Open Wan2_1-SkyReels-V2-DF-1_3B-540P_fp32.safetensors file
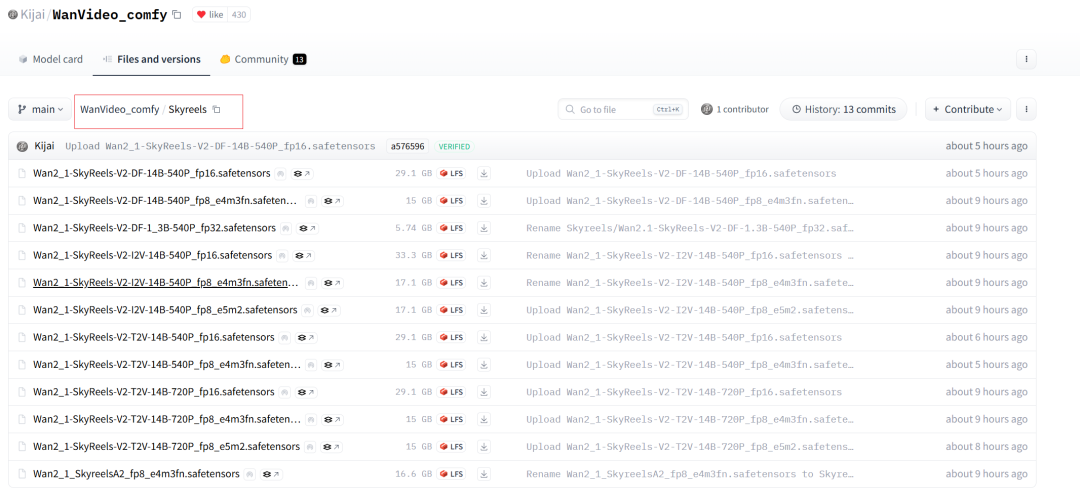This screenshot has width=1080, height=499. click(x=154, y=228)
